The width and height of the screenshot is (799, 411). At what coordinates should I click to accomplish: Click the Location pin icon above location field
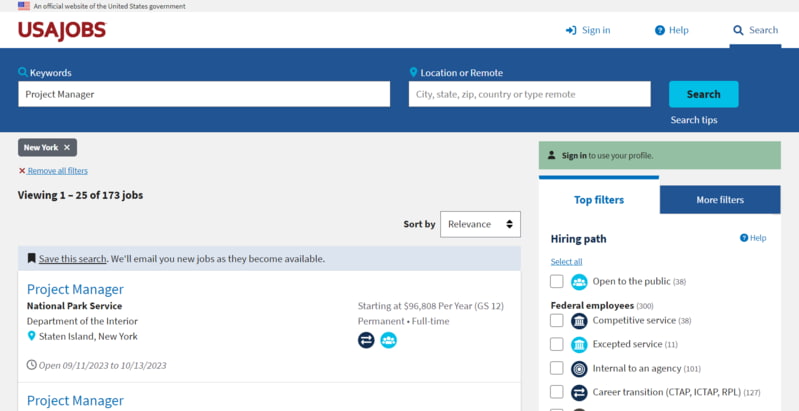[x=413, y=72]
